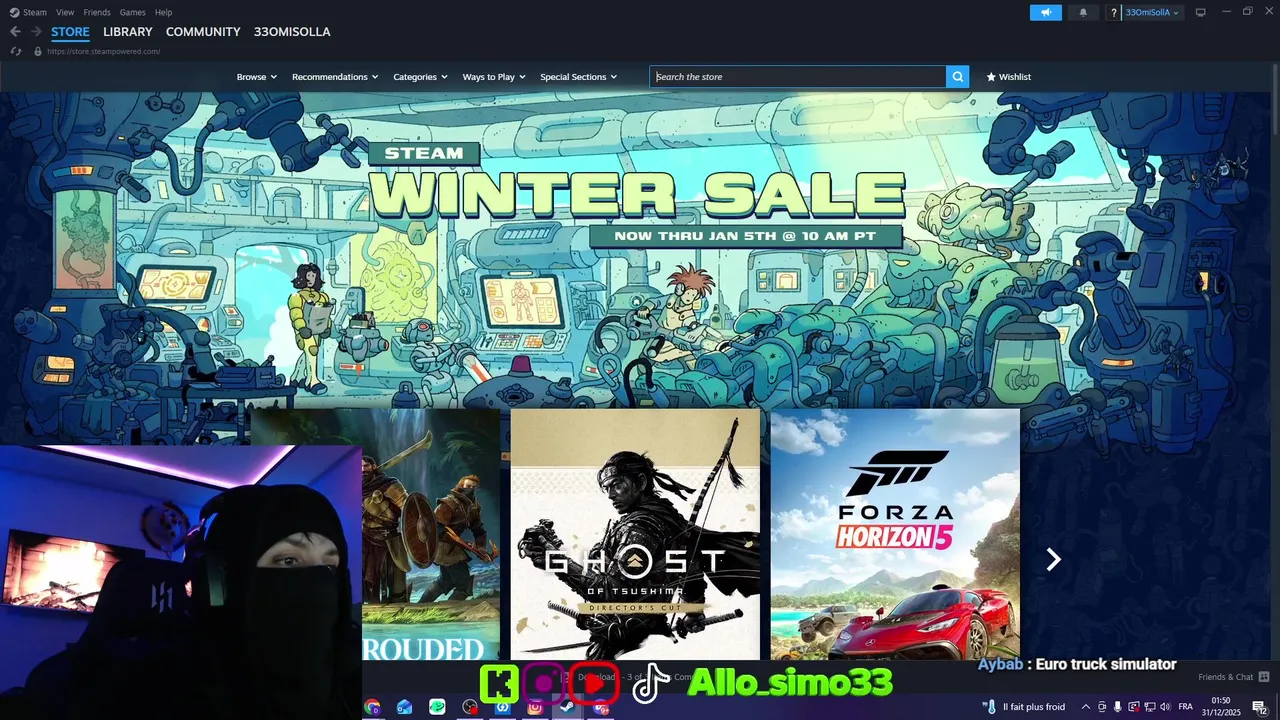
Task: Switch to the COMMUNITY tab
Action: [x=203, y=32]
